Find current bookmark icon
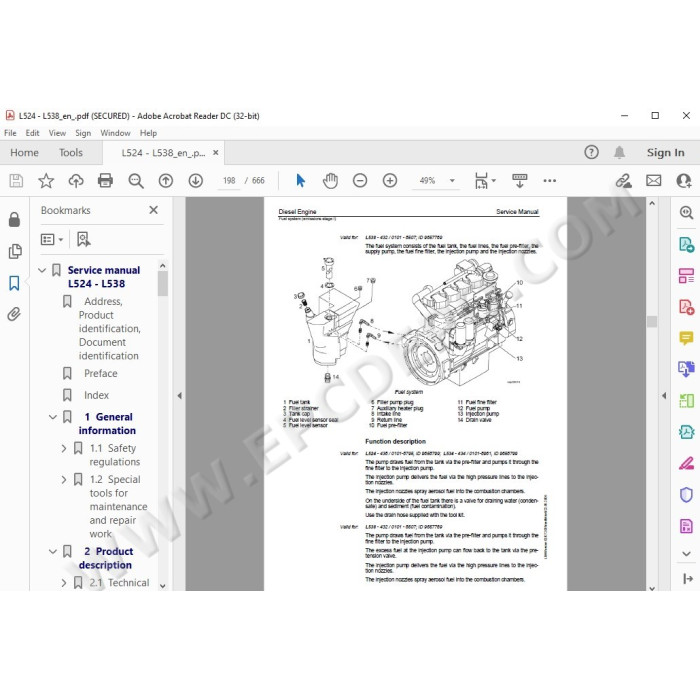700x700 pixels. pyautogui.click(x=83, y=239)
